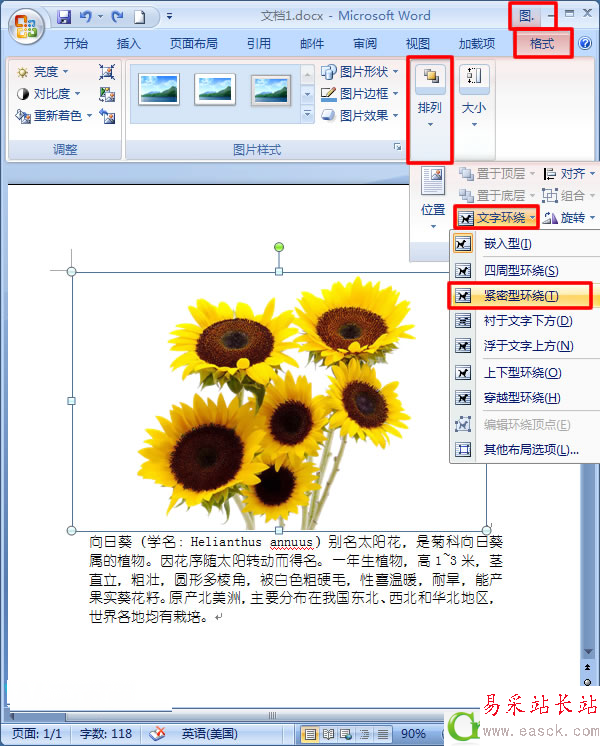Open the 邮件 tab
Viewport: 600px width, 746px height.
click(312, 44)
